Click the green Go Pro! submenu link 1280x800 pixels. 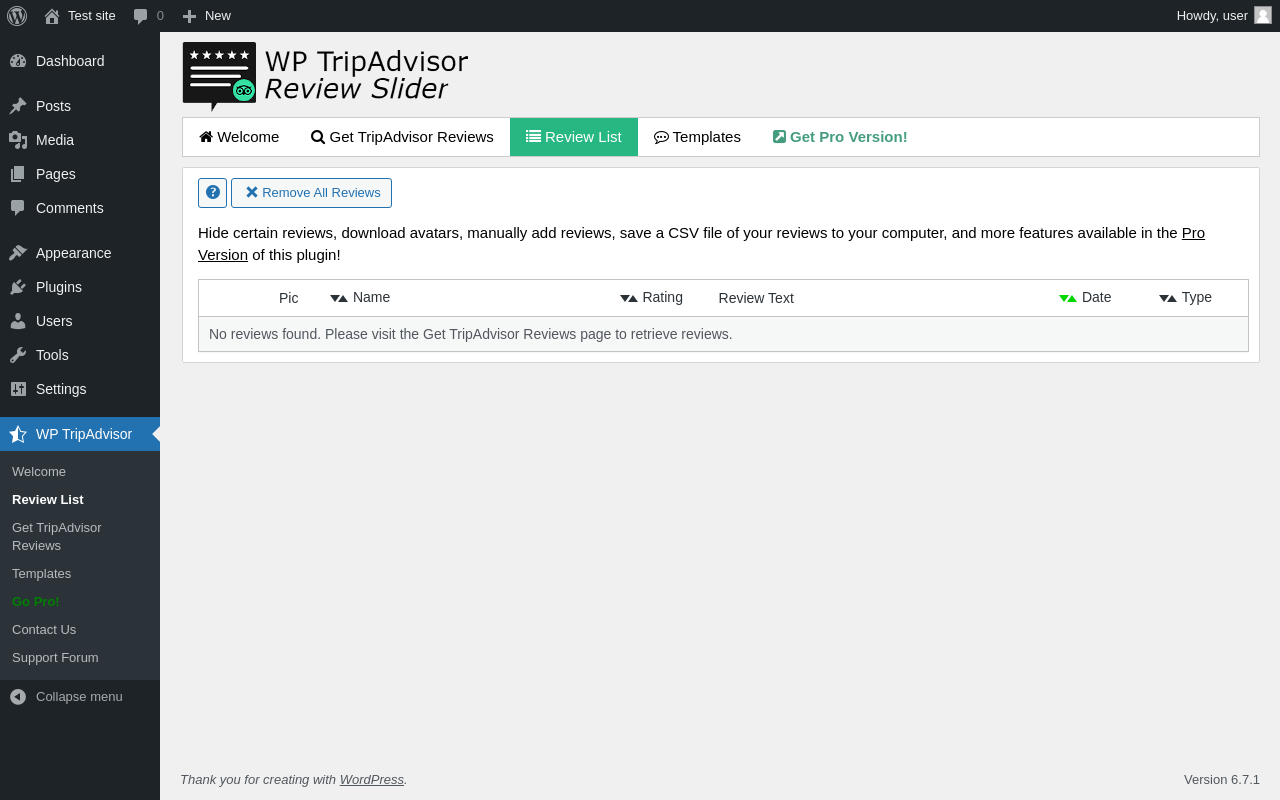click(36, 602)
